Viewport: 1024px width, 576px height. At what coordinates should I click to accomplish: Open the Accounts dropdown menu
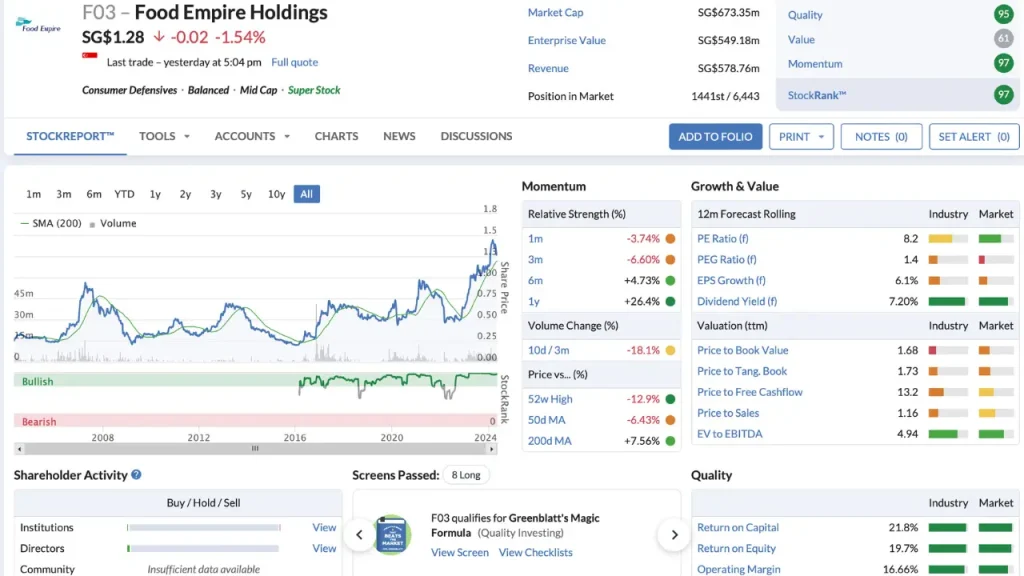252,136
